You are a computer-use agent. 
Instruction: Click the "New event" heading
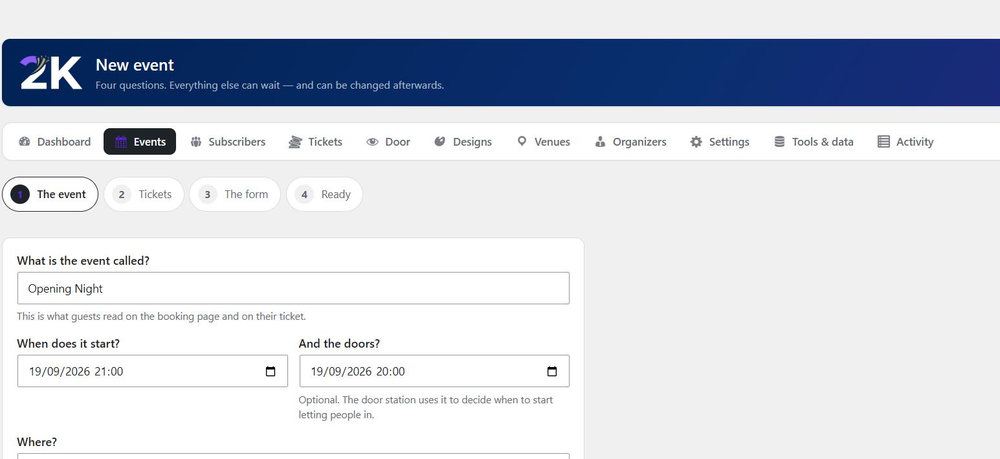point(135,65)
